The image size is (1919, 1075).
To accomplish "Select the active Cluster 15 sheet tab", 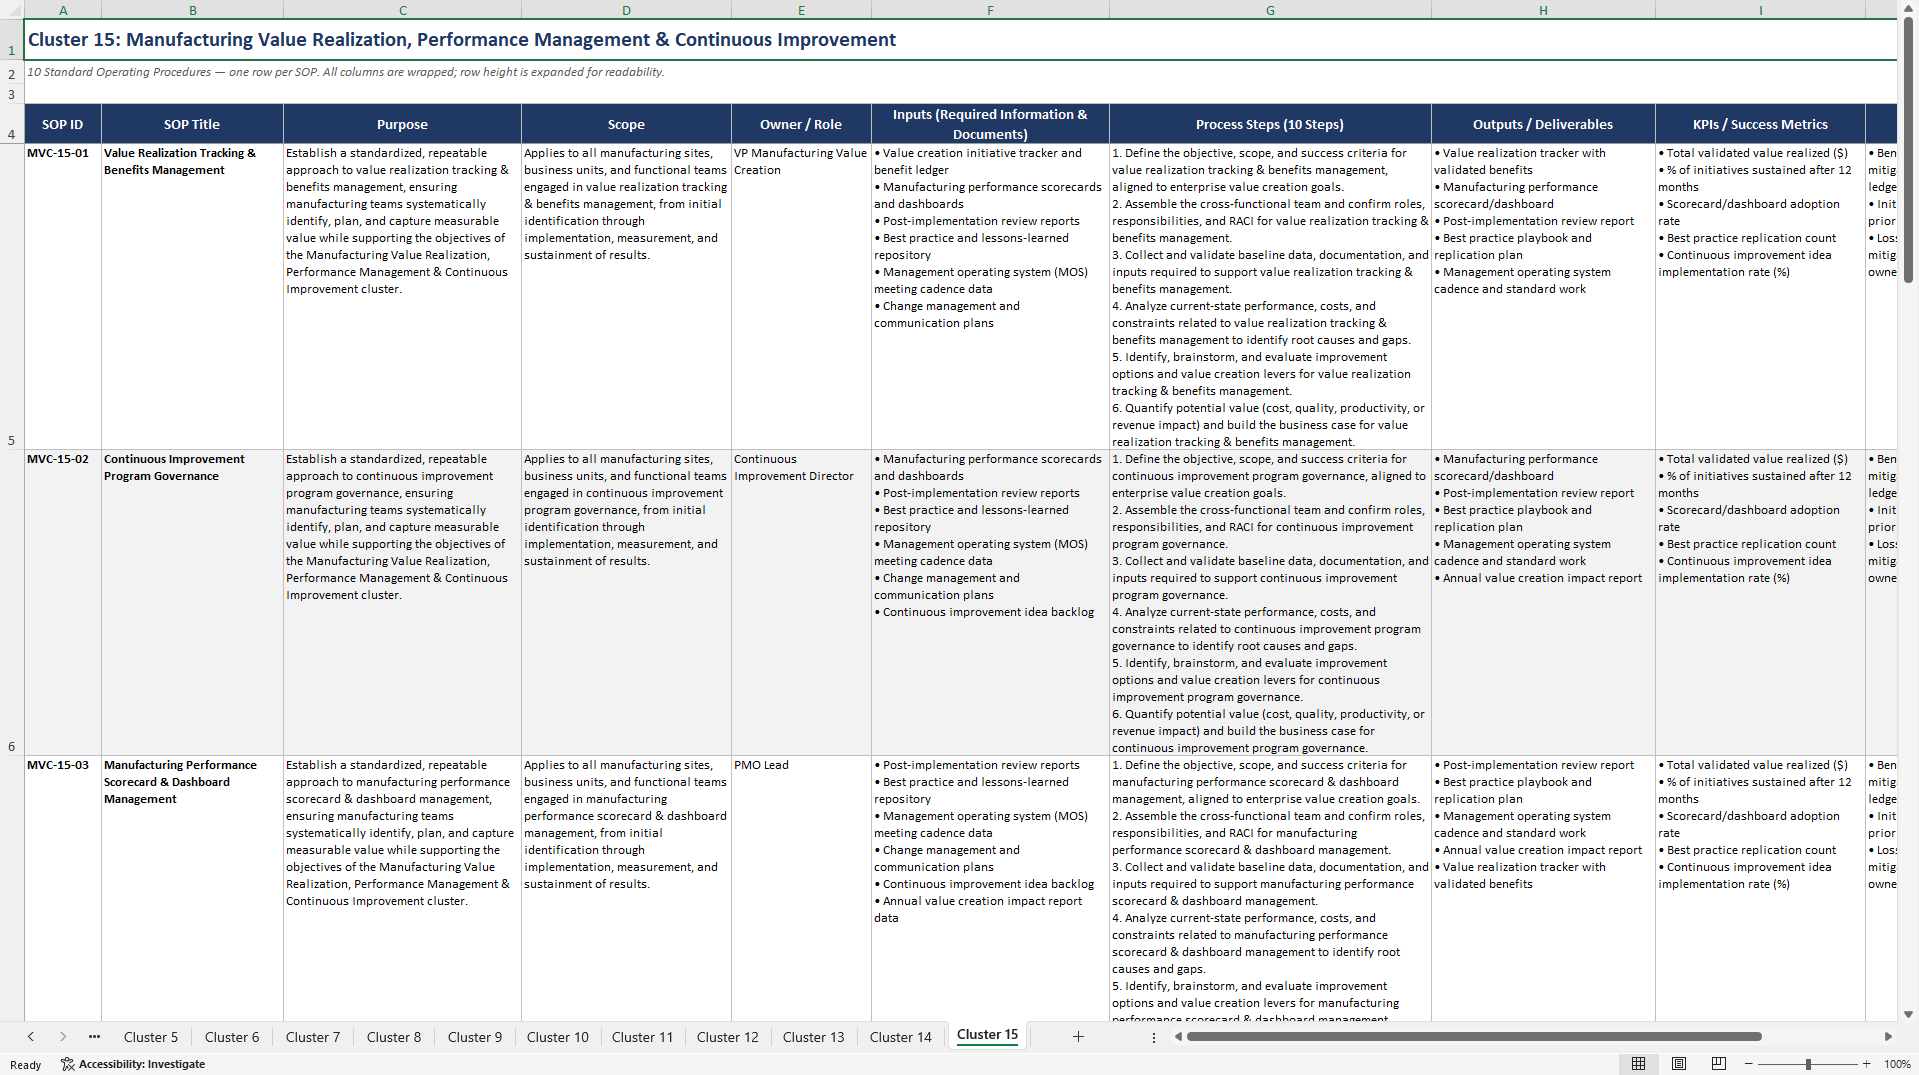I will pyautogui.click(x=987, y=1035).
